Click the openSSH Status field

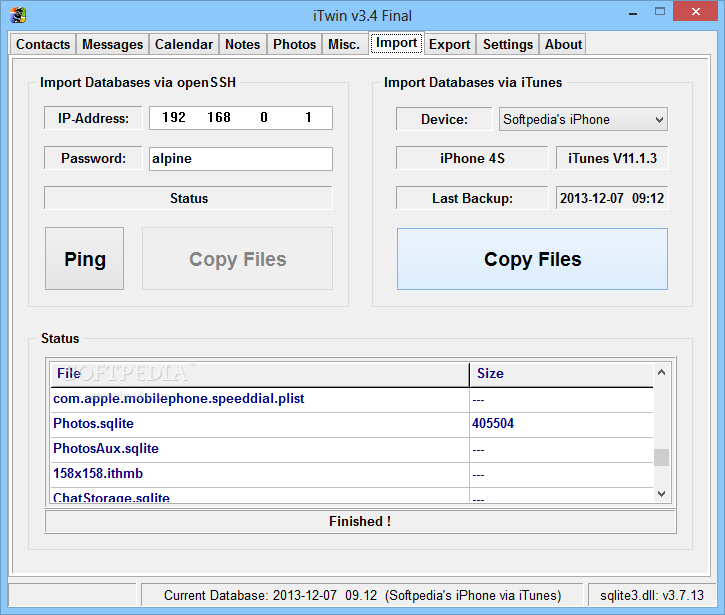click(x=188, y=198)
